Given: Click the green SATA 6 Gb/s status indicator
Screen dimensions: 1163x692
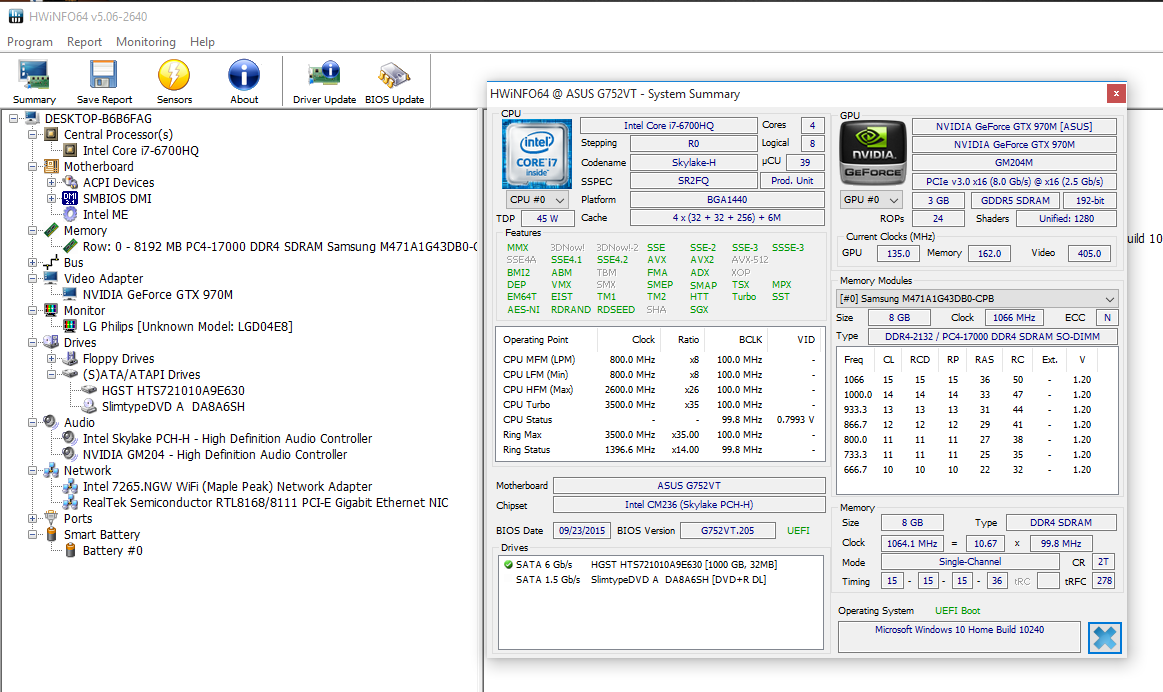Looking at the screenshot, I should click(508, 564).
